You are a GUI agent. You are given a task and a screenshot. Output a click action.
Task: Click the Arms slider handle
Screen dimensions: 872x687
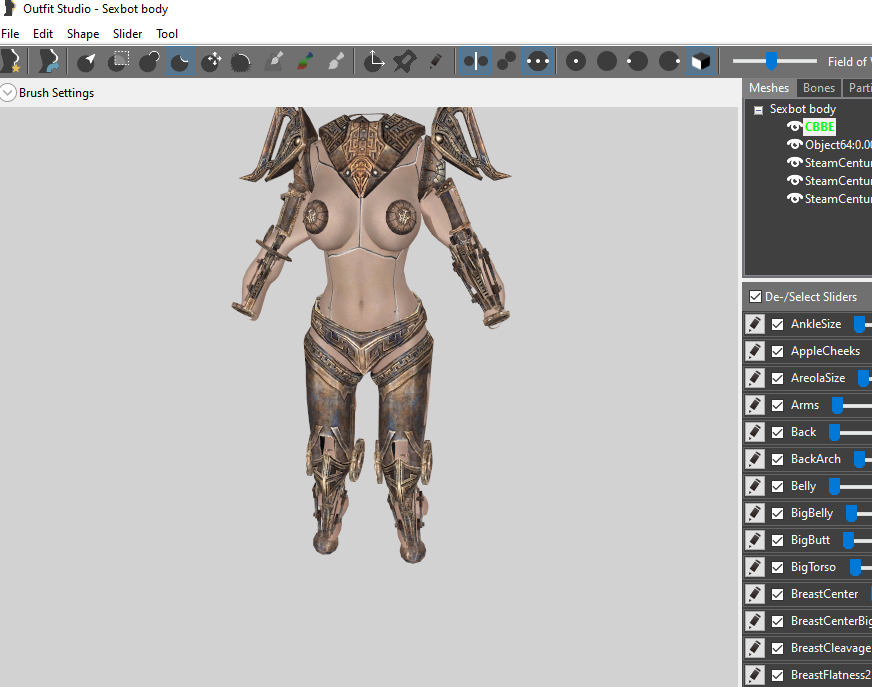pos(837,406)
